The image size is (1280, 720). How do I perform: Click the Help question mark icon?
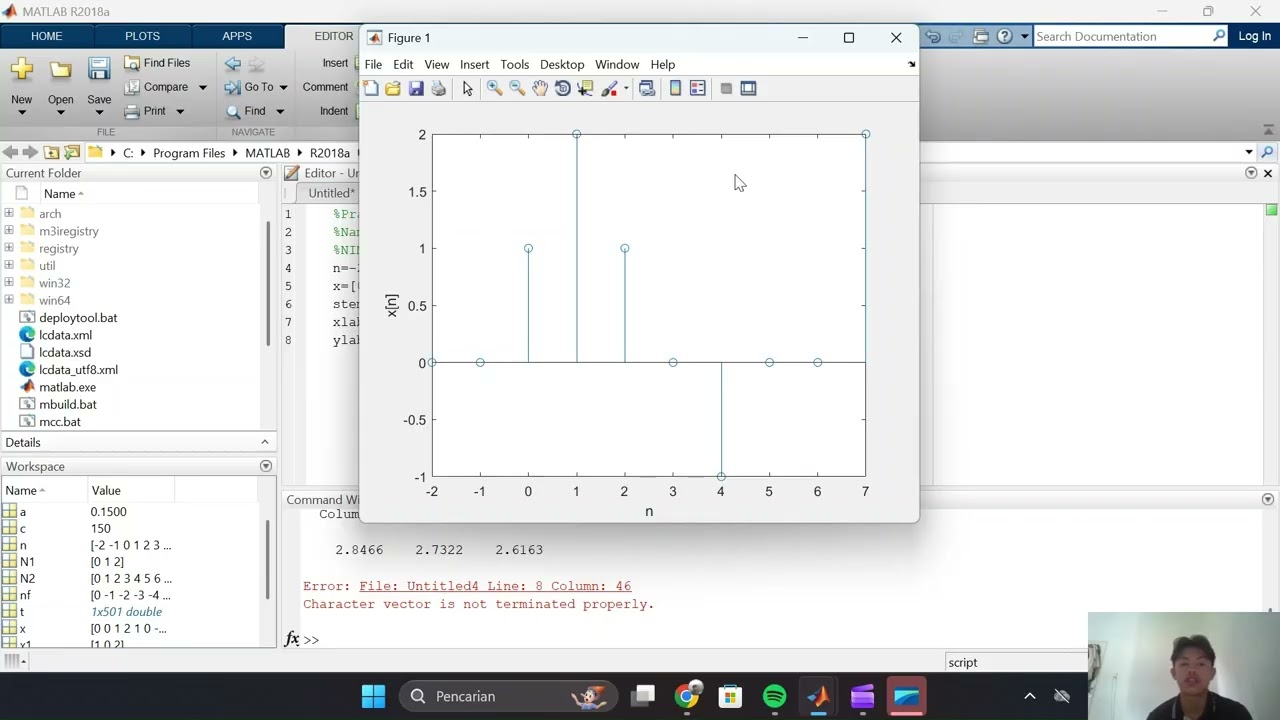point(1004,36)
